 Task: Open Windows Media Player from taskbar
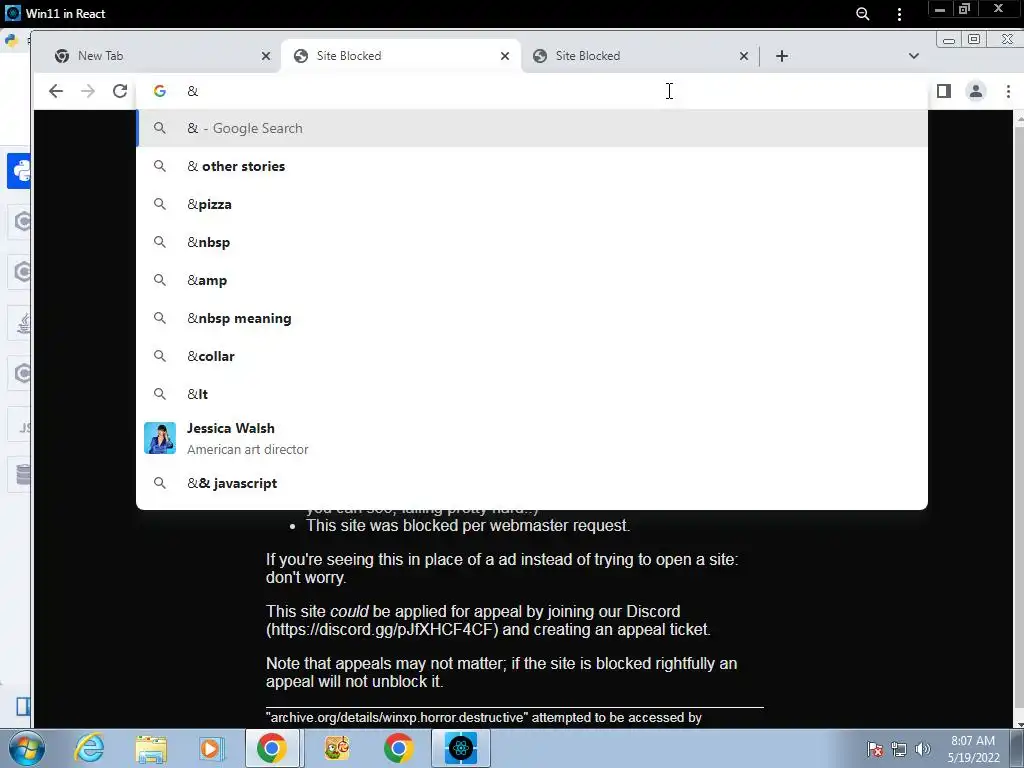pyautogui.click(x=210, y=749)
